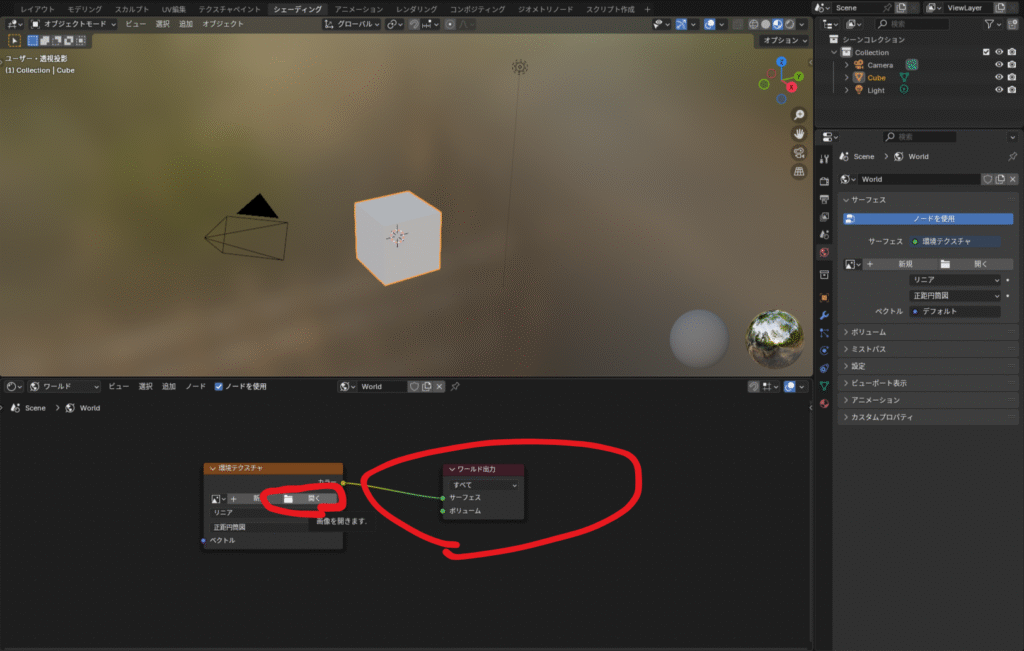Switch to solid viewport shading mode
1024x651 pixels.
pos(765,24)
